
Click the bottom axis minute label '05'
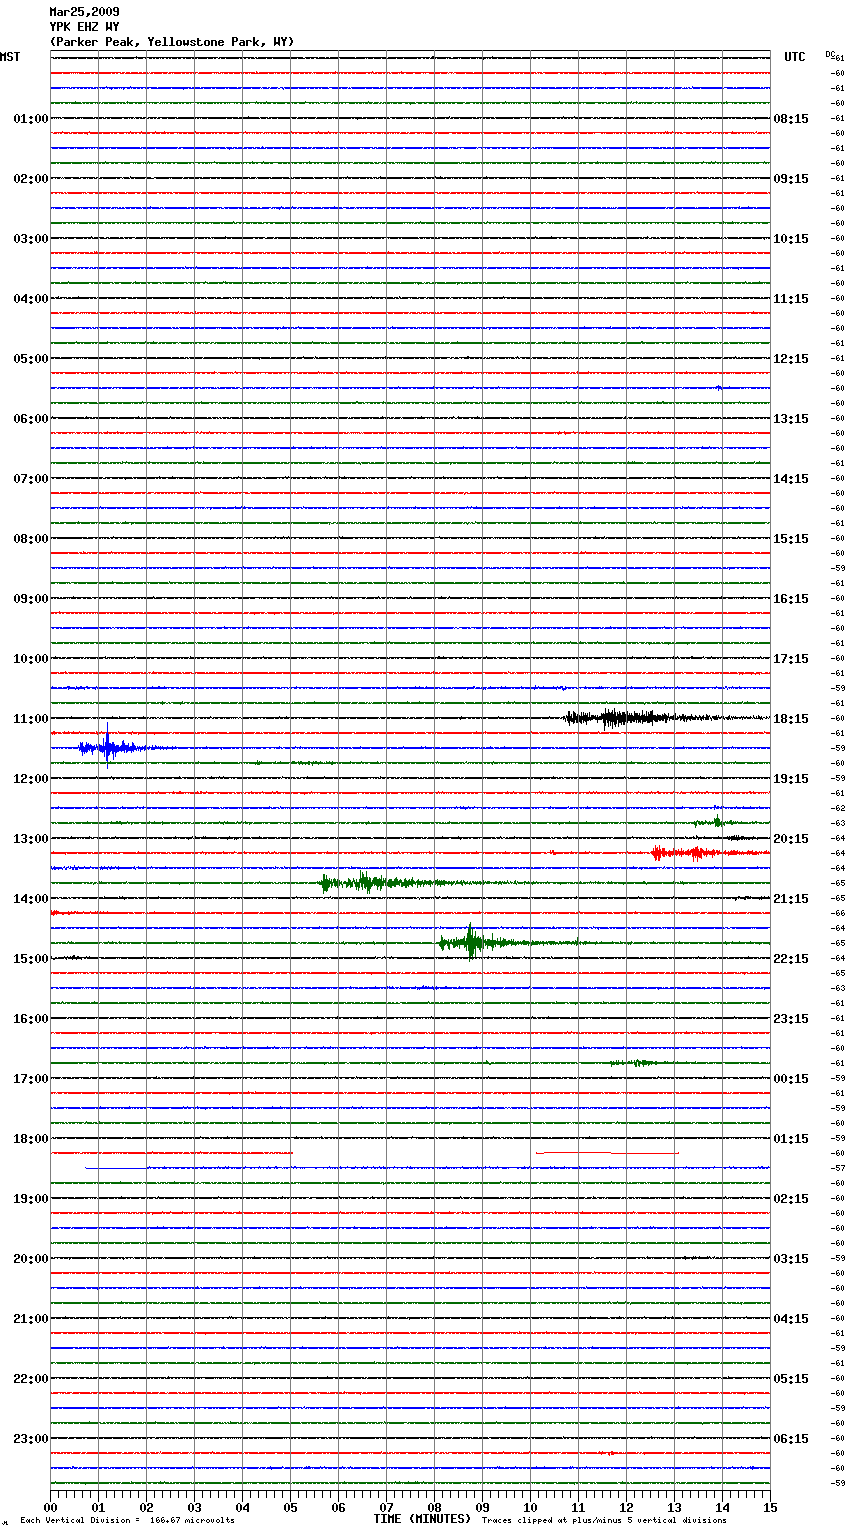click(290, 1507)
